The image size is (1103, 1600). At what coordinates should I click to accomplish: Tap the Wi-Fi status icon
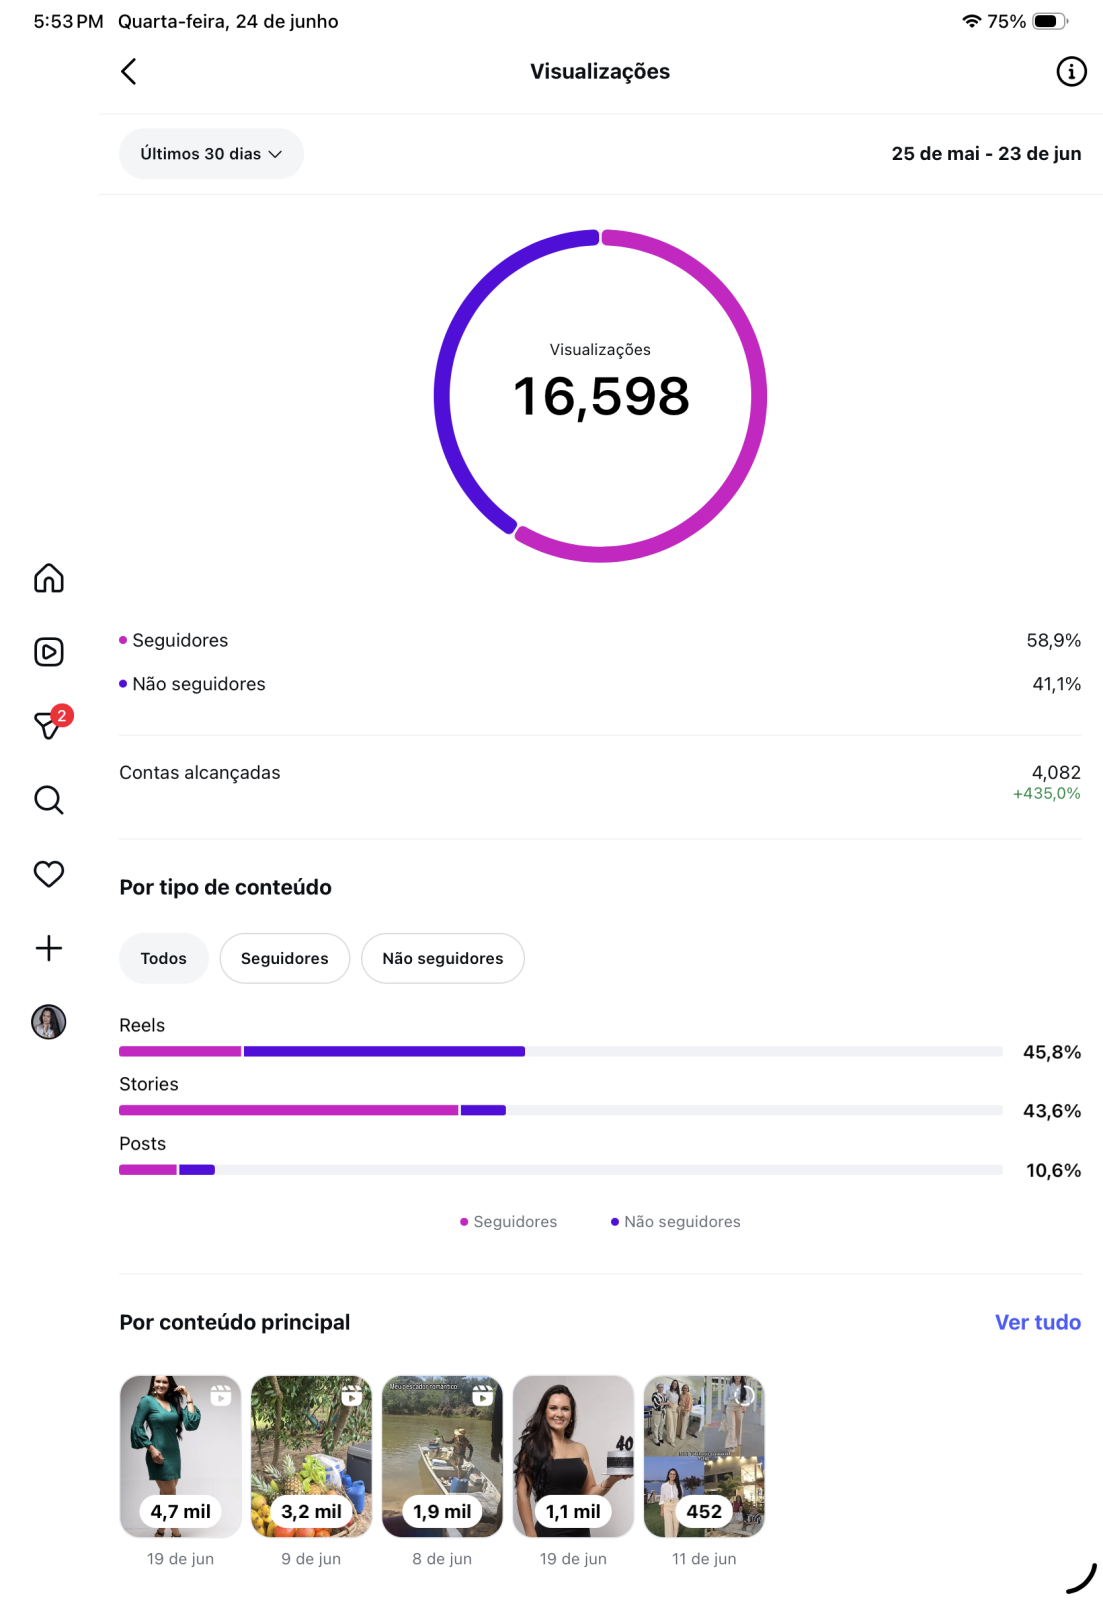point(971,21)
